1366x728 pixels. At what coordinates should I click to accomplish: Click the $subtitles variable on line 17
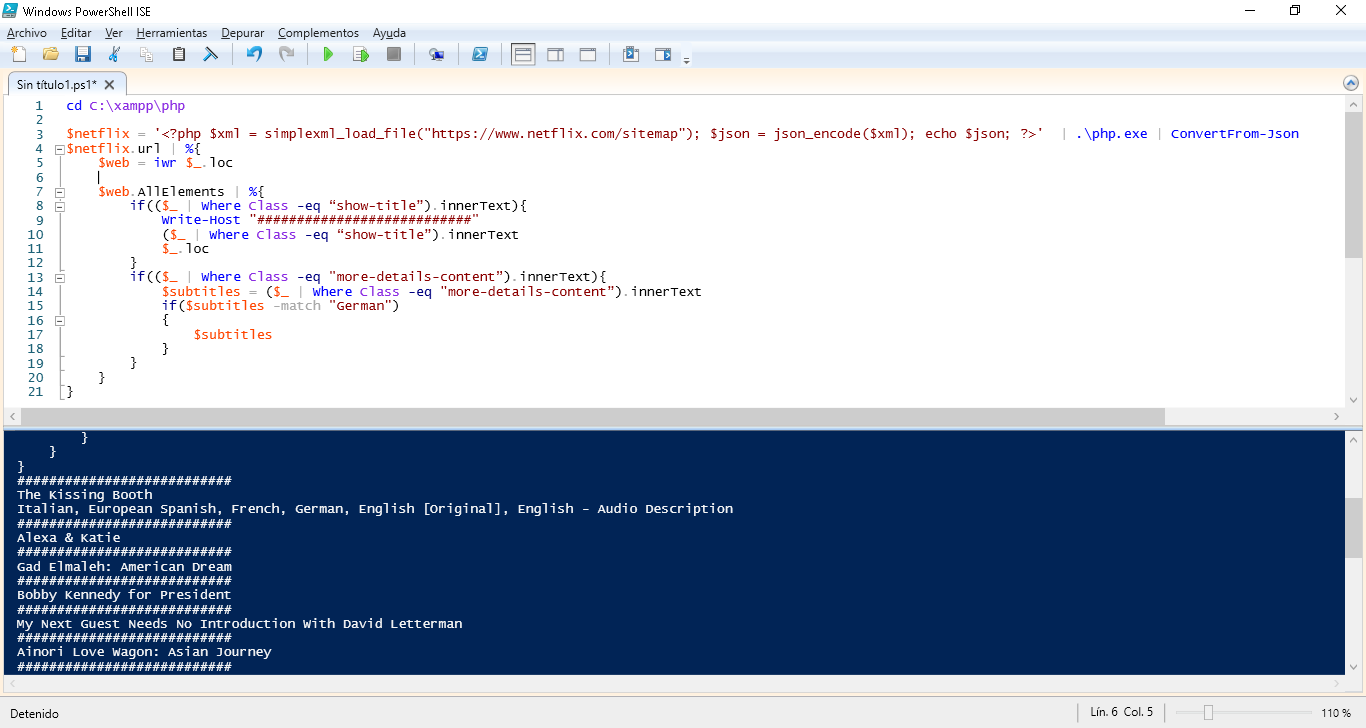click(233, 335)
